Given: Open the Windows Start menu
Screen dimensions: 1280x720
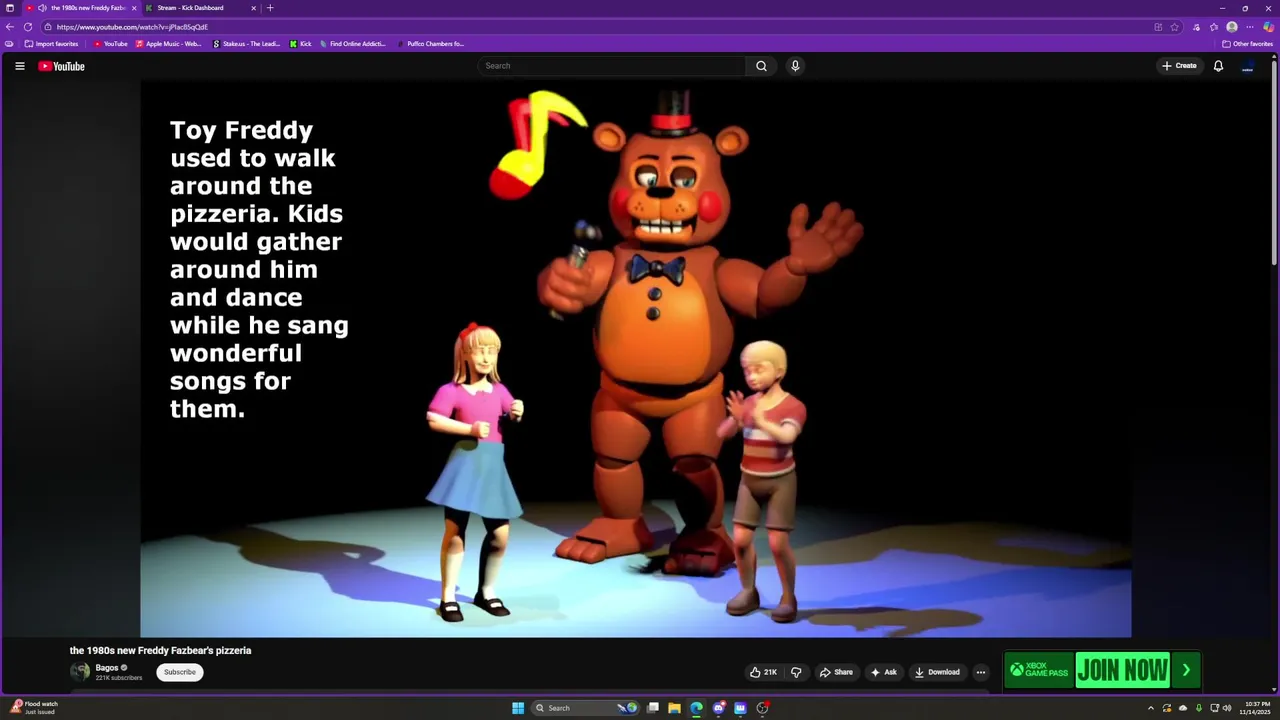Looking at the screenshot, I should pyautogui.click(x=518, y=708).
